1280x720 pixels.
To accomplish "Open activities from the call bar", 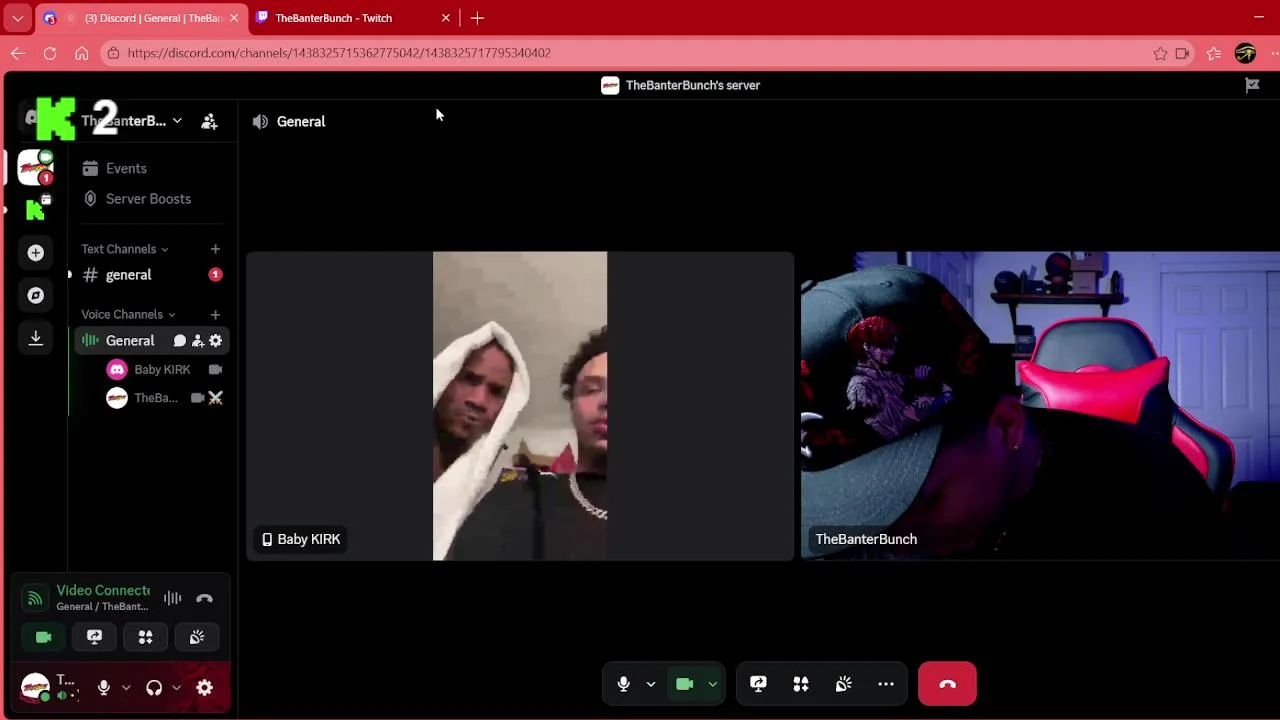I will [801, 684].
